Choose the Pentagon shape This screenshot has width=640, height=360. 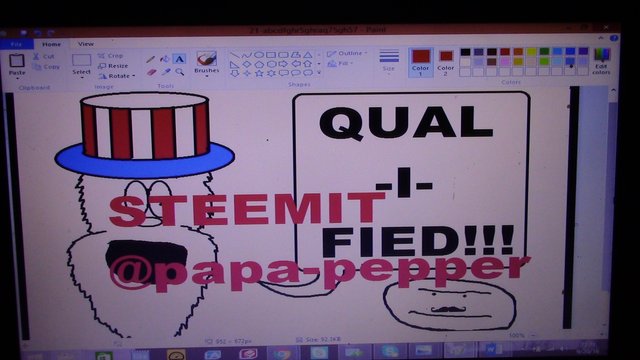(259, 64)
